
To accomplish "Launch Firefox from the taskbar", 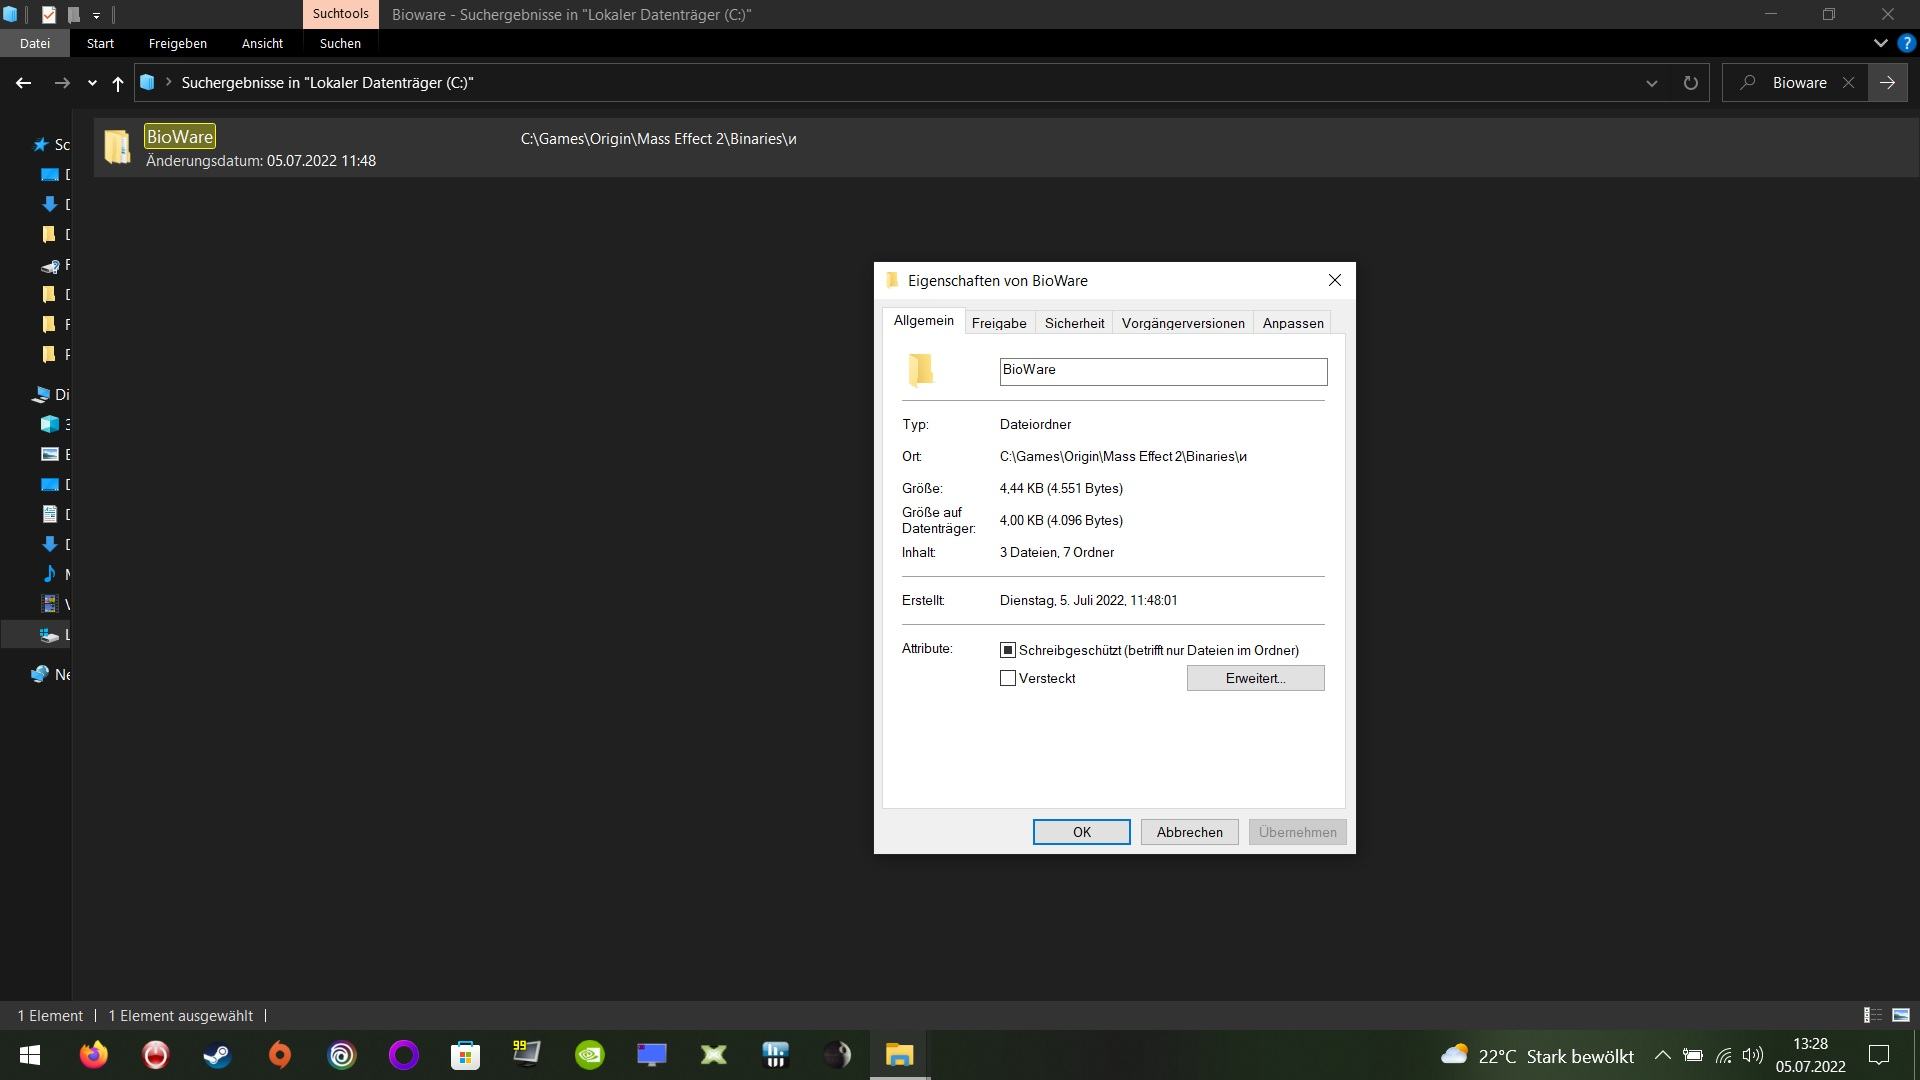I will coord(94,1055).
